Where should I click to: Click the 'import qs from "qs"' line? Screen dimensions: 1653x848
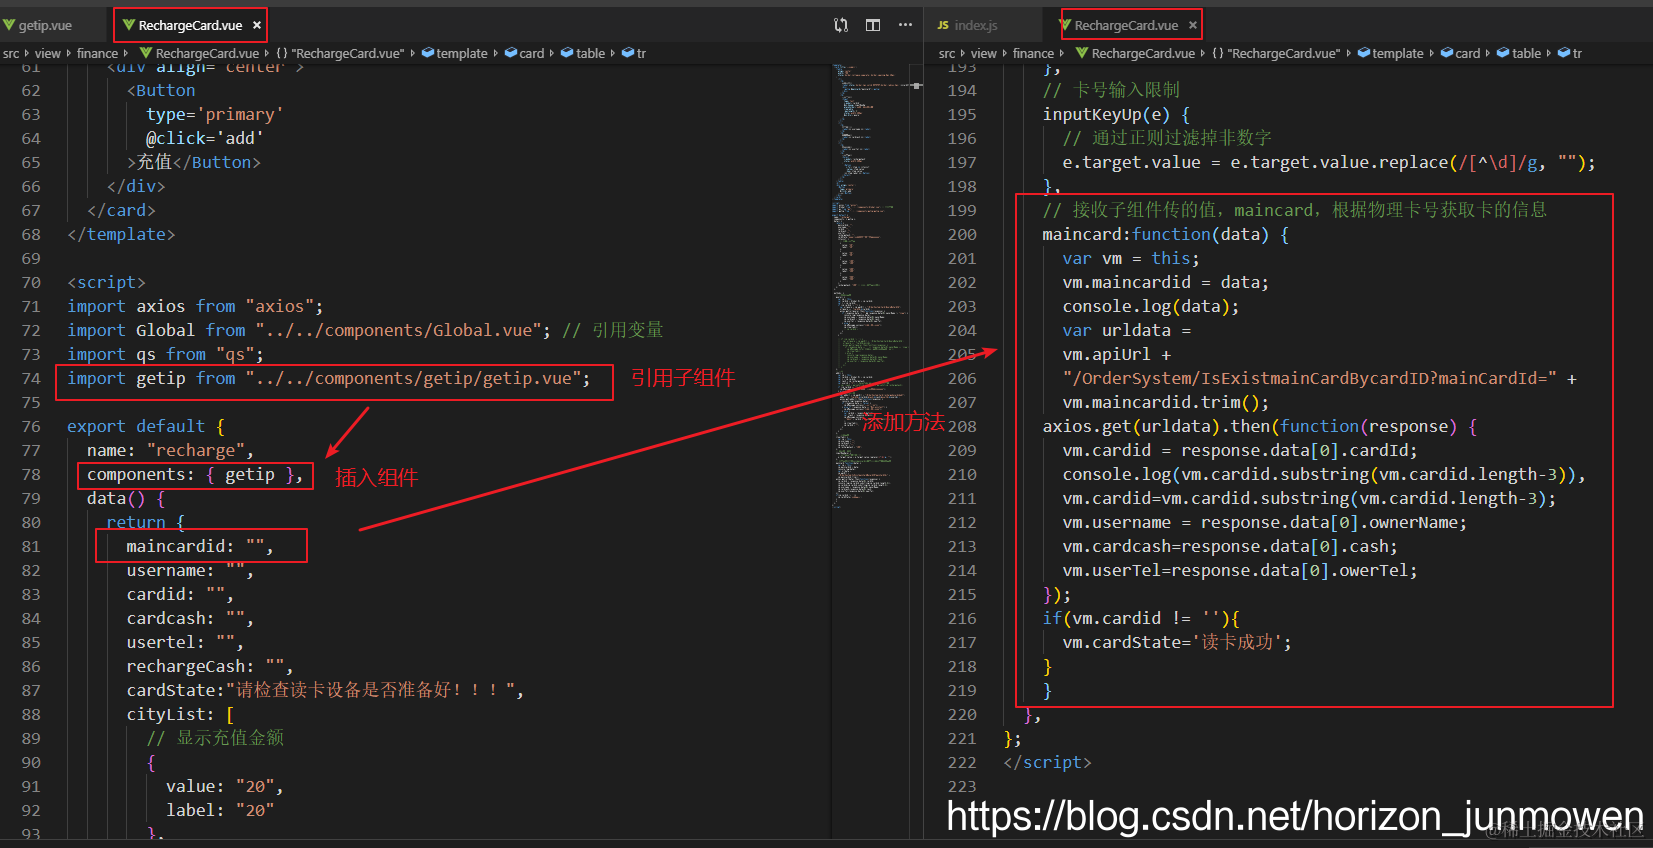point(165,354)
